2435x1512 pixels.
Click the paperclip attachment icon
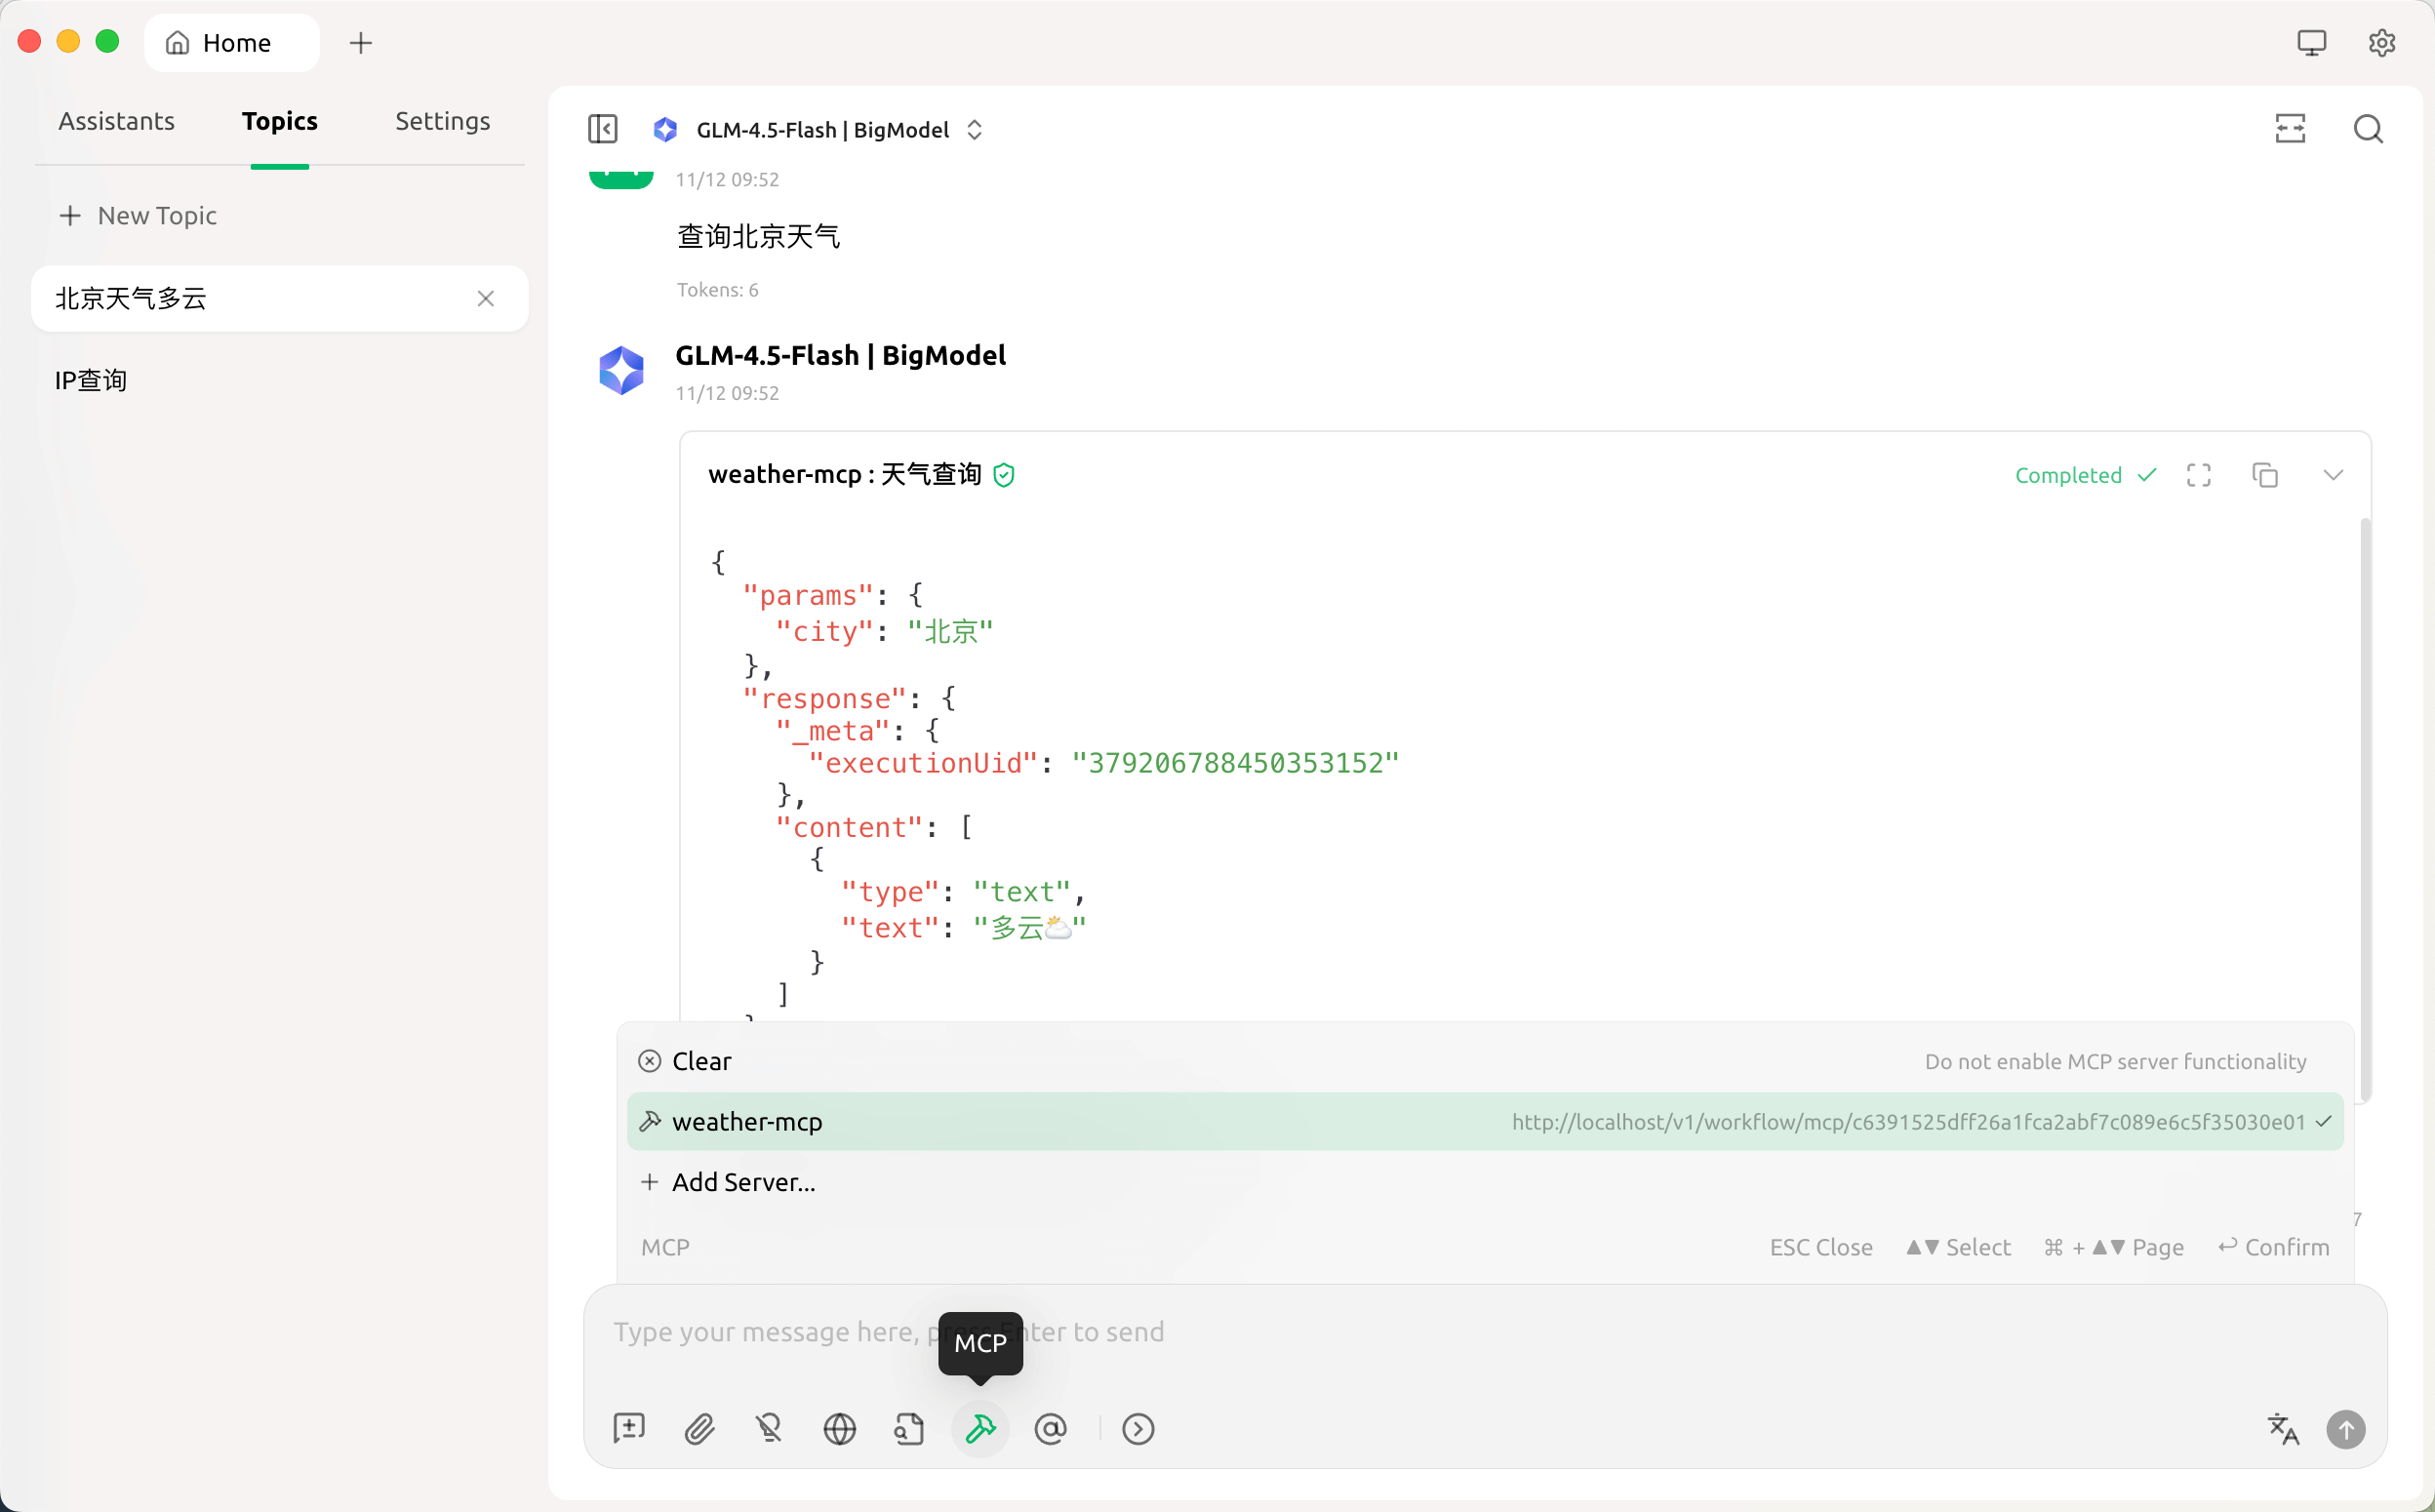point(699,1429)
